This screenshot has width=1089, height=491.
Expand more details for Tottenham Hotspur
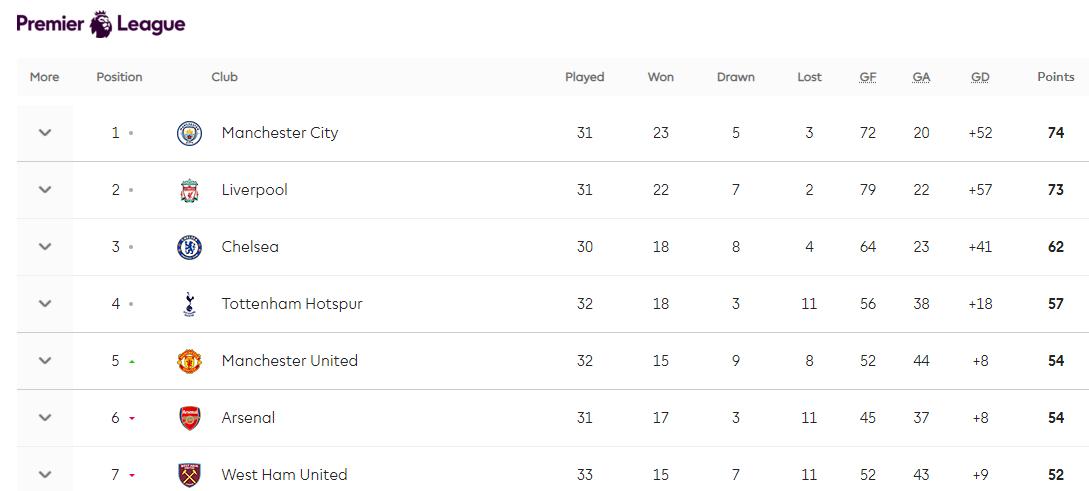45,304
